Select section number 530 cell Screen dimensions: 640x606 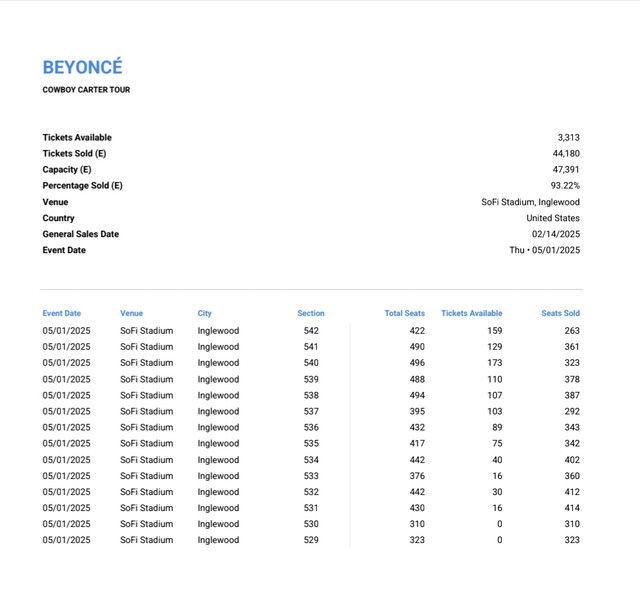(x=311, y=524)
